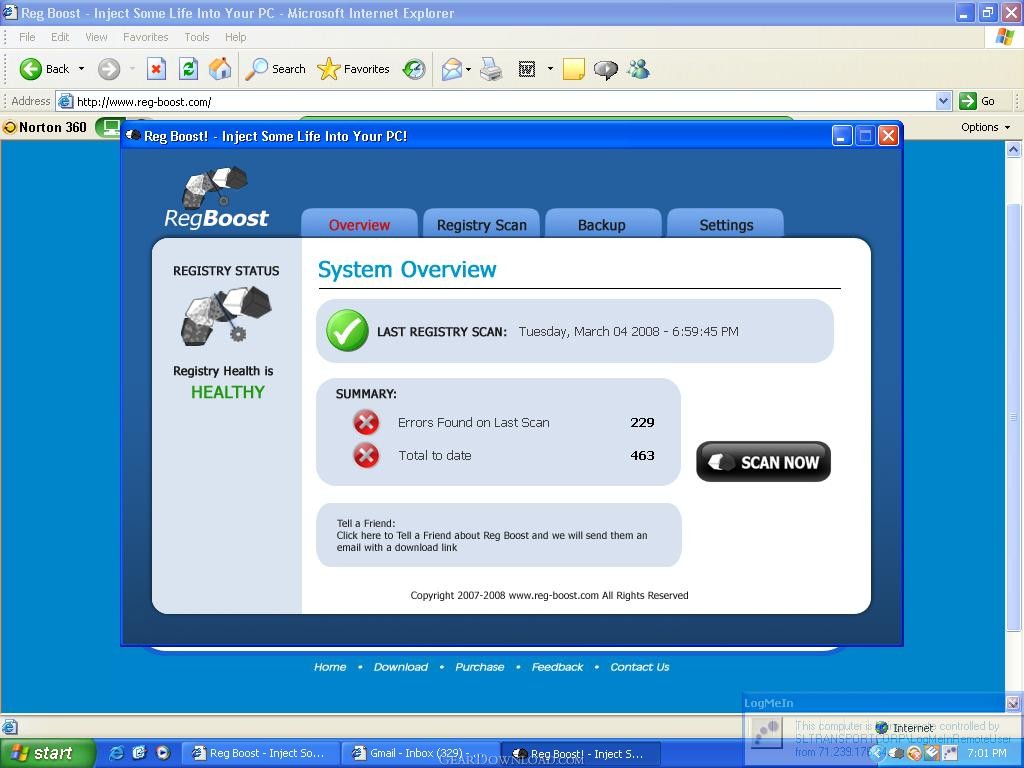Click the red X beside Total to date

point(366,455)
